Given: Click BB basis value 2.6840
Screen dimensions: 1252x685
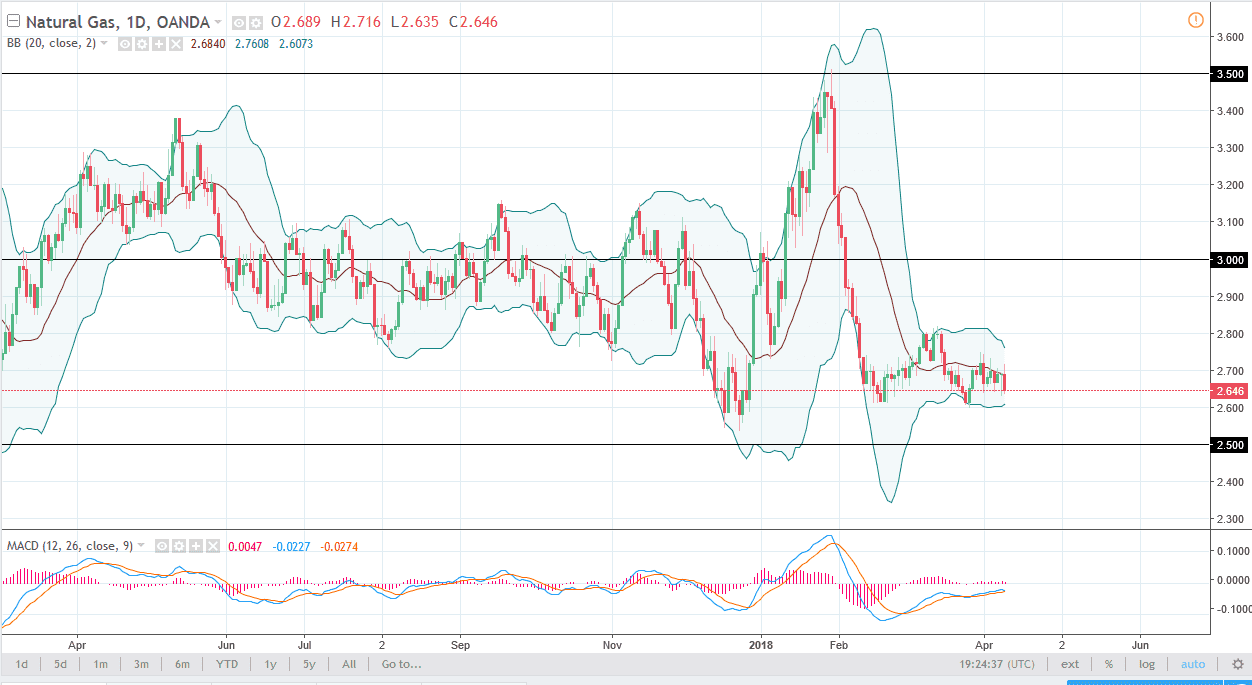Looking at the screenshot, I should (x=208, y=44).
